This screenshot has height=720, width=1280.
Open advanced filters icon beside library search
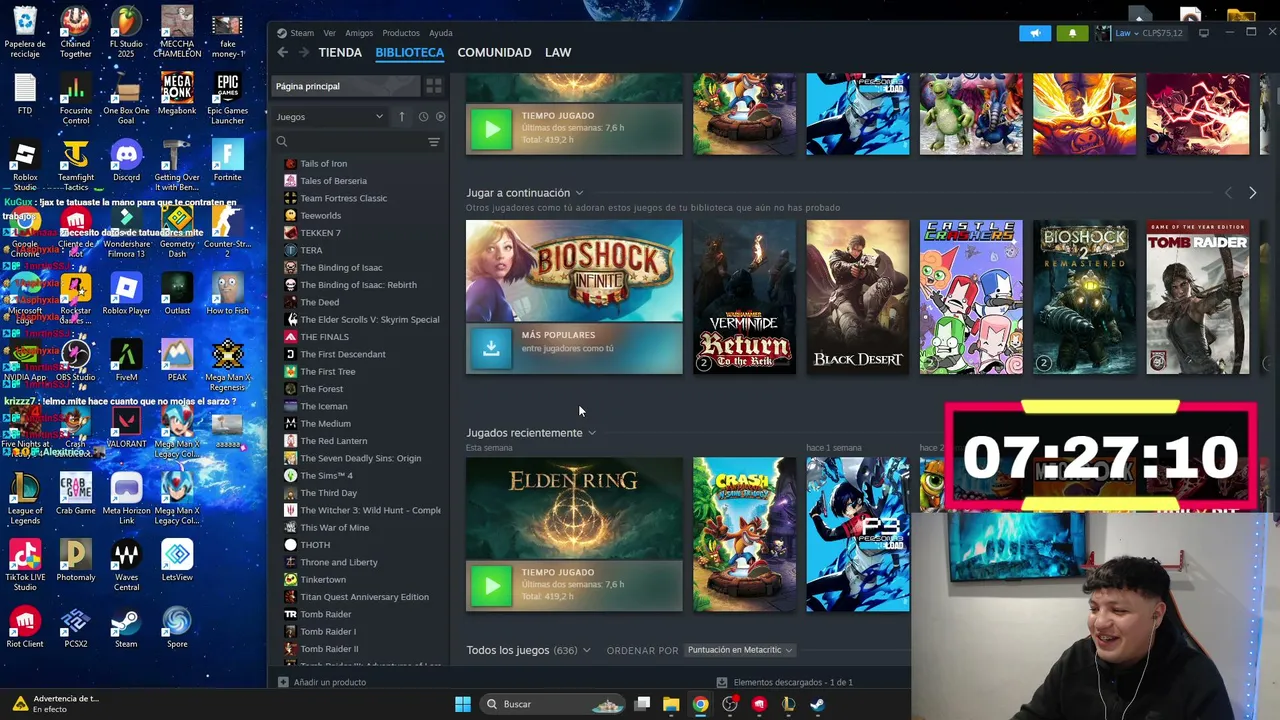tap(434, 142)
